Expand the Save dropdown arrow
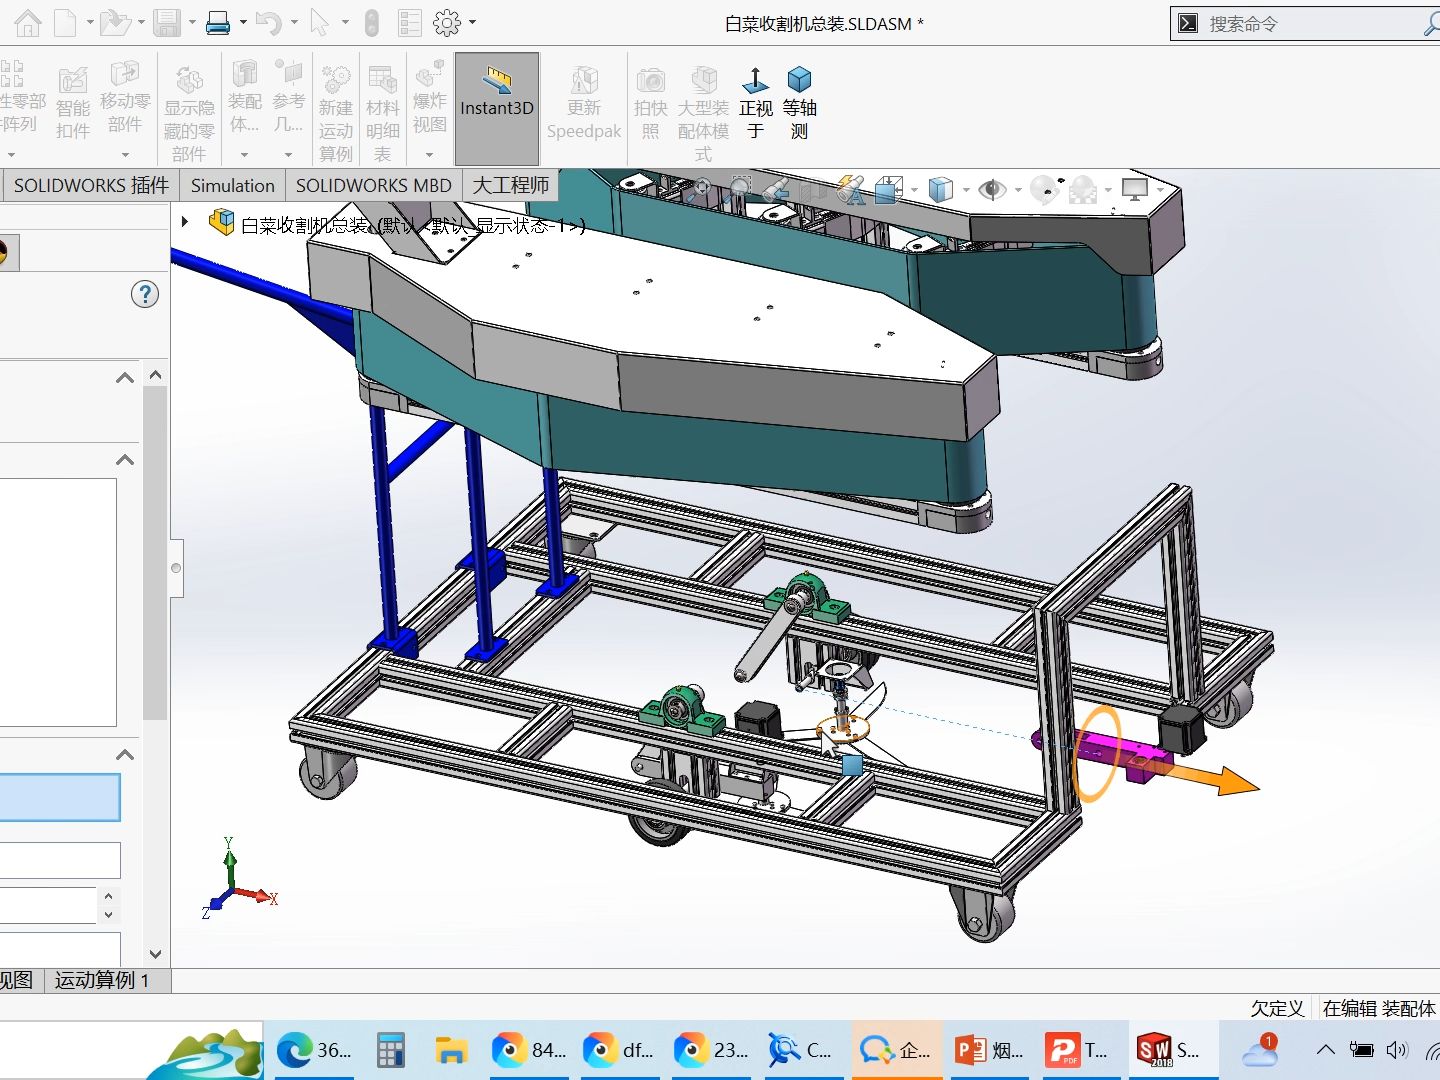 tap(192, 23)
